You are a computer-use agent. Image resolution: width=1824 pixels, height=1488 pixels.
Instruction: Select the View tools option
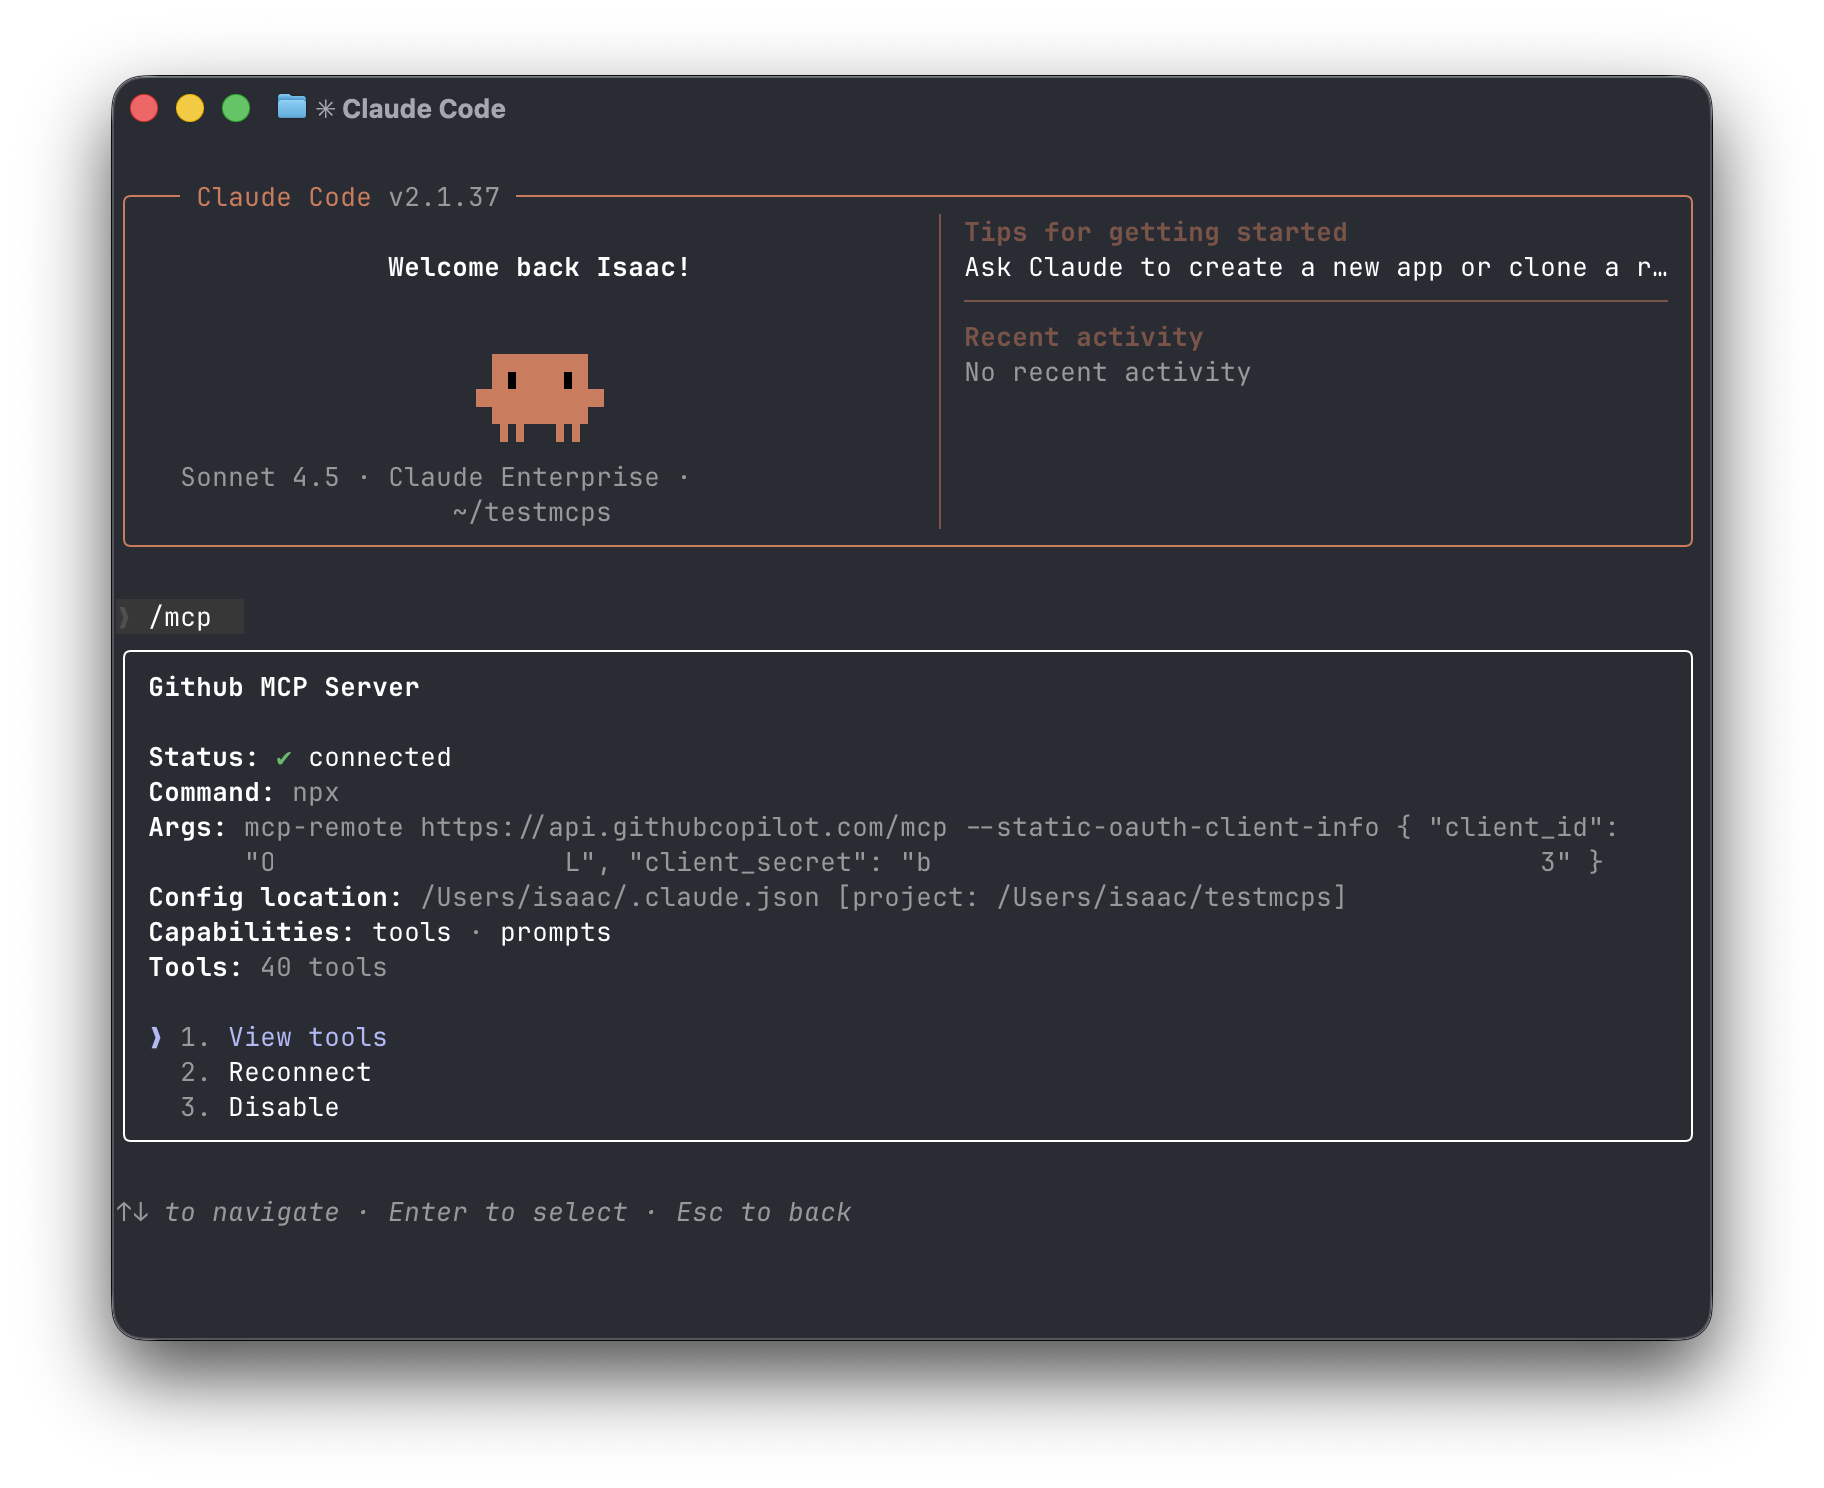point(307,1037)
